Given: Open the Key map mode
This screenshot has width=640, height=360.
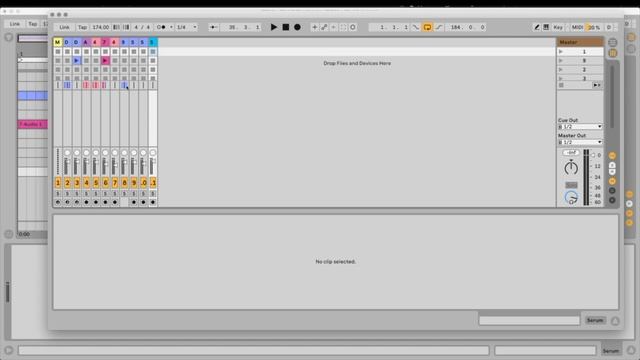Looking at the screenshot, I should 558,27.
